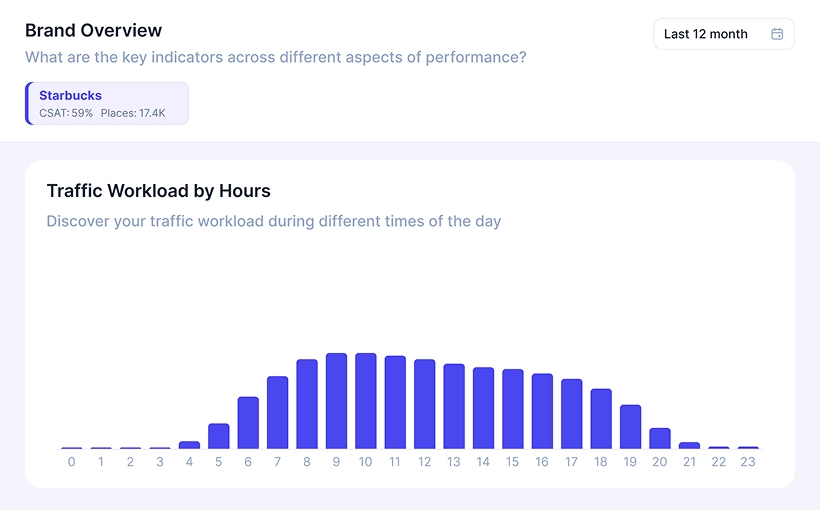This screenshot has width=820, height=510.
Task: Click the bar for hour 8
Action: point(307,404)
